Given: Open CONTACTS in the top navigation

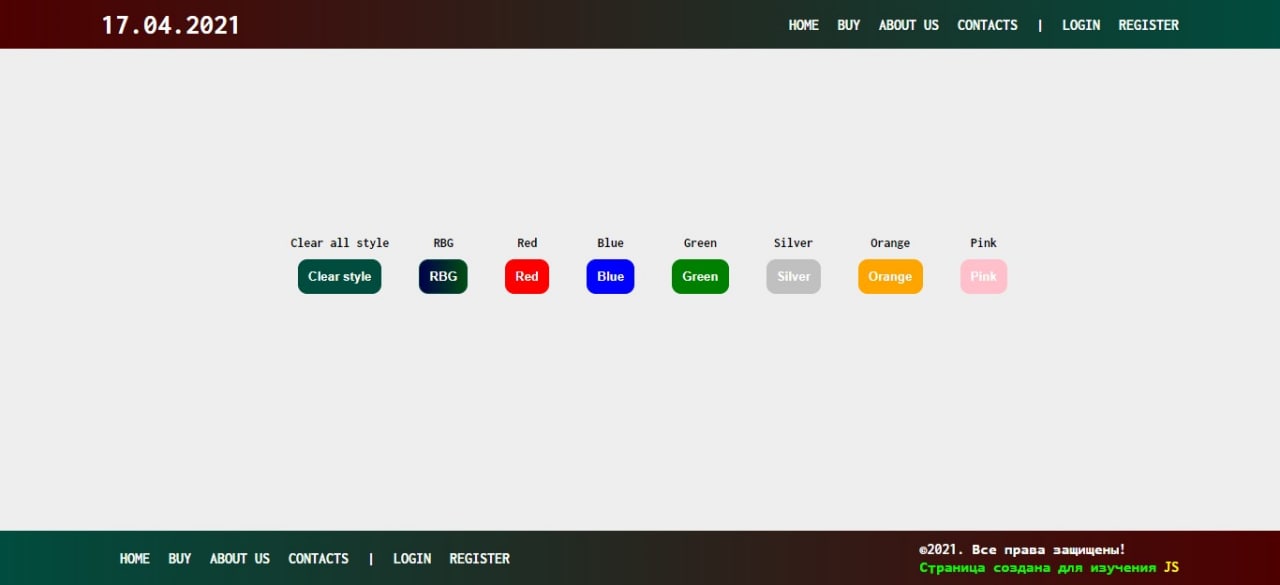Looking at the screenshot, I should (x=987, y=25).
